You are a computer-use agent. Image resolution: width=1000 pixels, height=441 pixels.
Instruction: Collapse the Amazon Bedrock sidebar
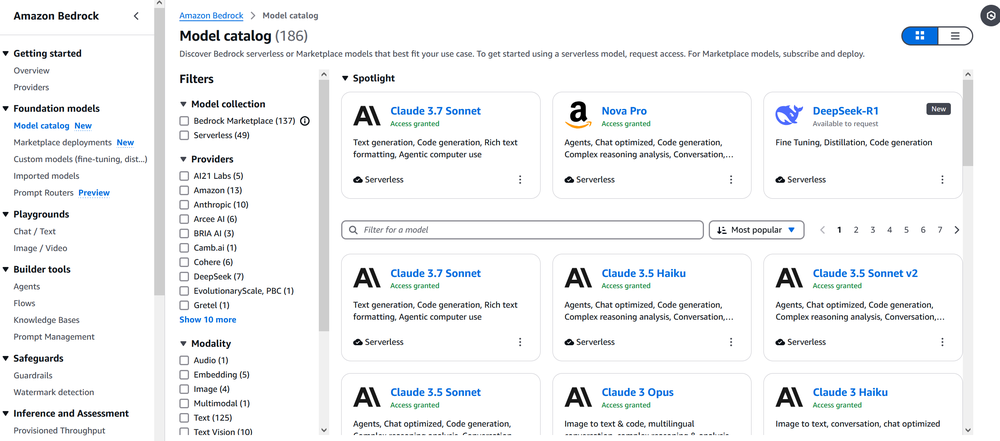(136, 16)
